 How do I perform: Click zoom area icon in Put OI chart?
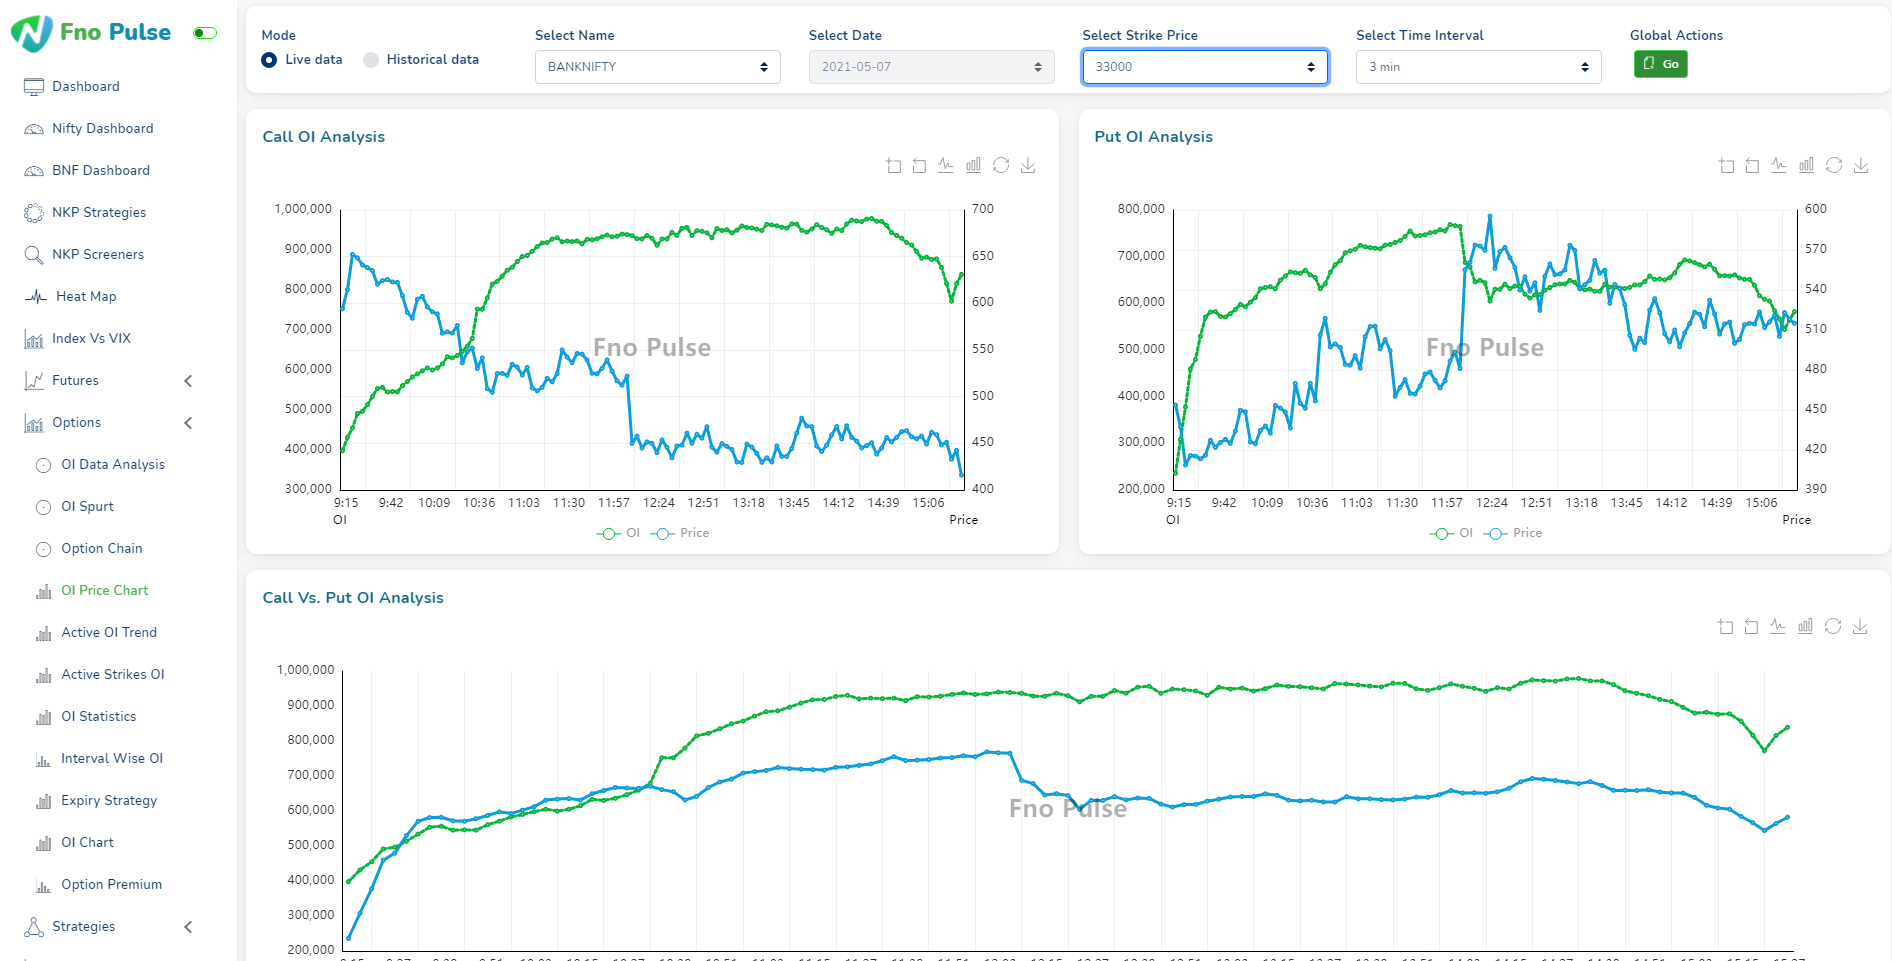coord(1726,165)
